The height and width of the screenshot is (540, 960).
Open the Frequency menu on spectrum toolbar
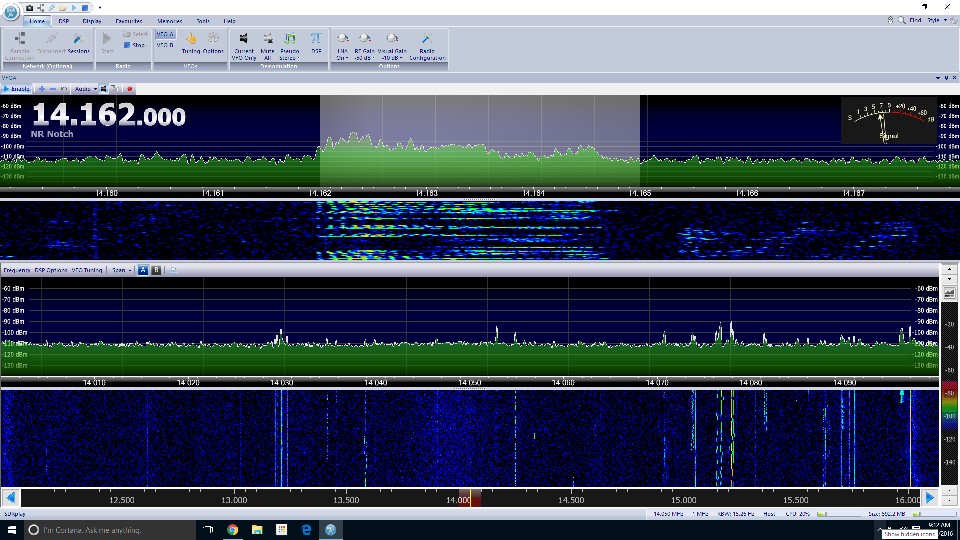(17, 270)
